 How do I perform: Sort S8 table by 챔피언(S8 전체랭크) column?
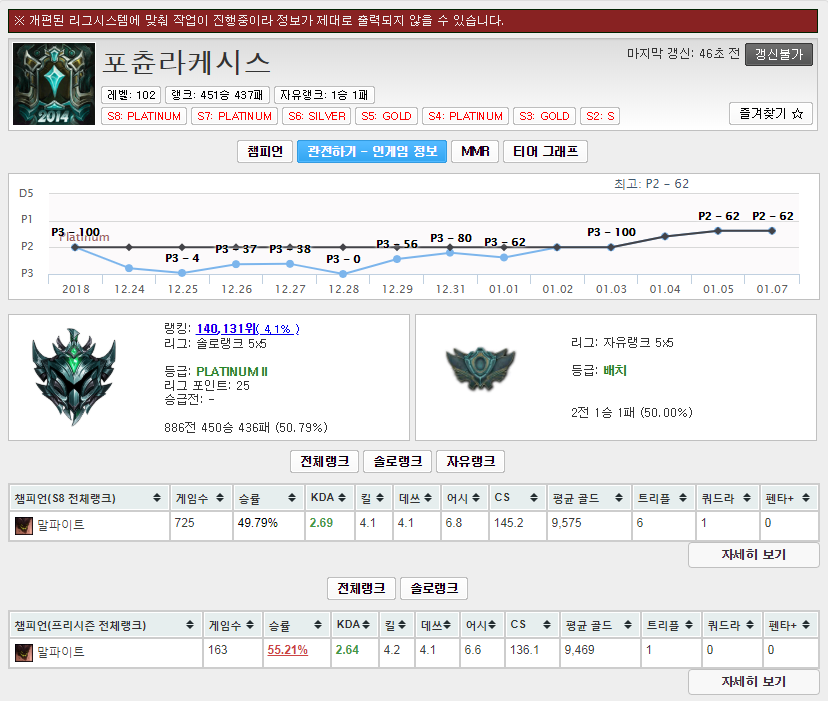tap(89, 498)
